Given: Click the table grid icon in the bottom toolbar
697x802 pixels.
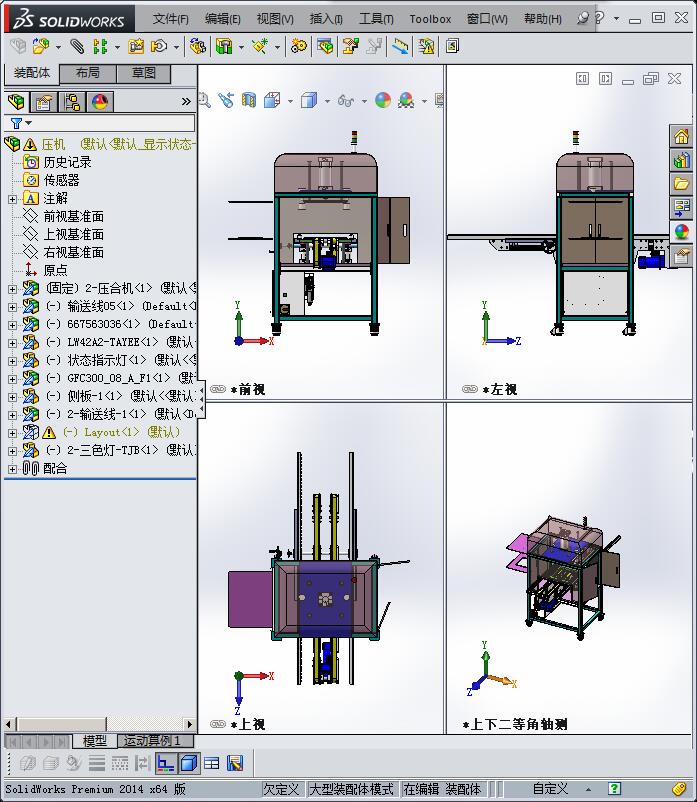Looking at the screenshot, I should pyautogui.click(x=211, y=763).
